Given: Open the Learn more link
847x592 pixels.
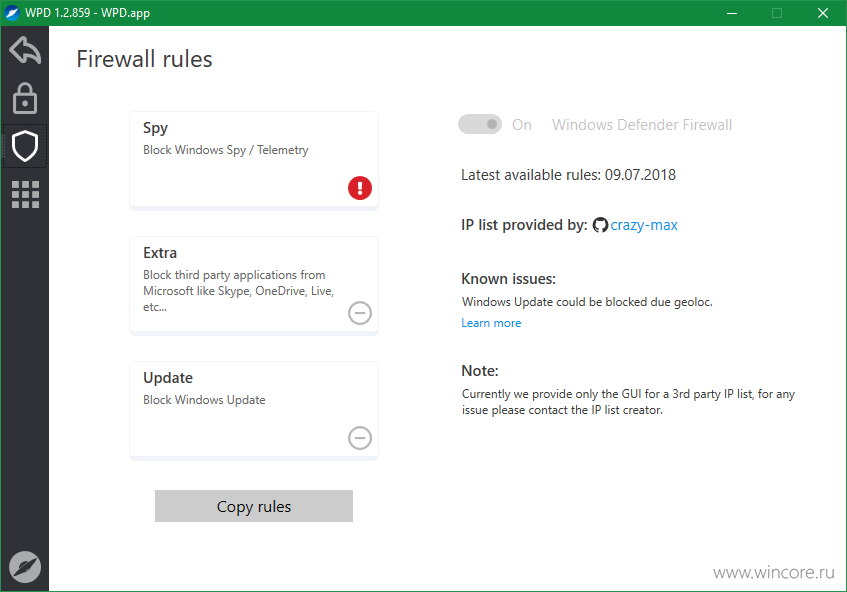Looking at the screenshot, I should click(x=491, y=323).
